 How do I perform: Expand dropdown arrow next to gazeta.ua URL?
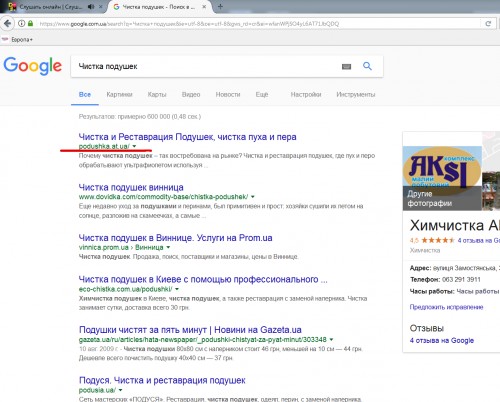coord(331,340)
